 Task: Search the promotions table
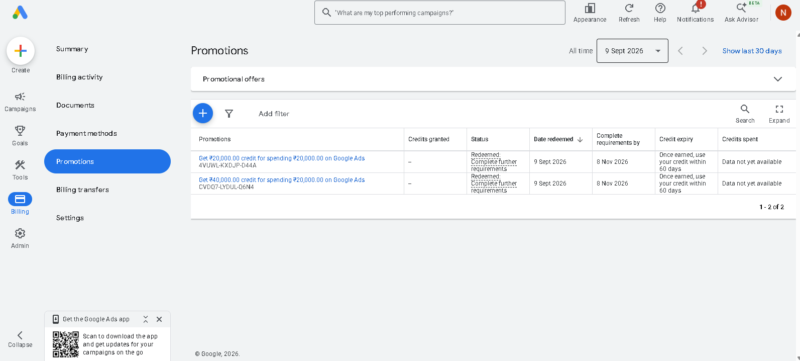pos(745,114)
